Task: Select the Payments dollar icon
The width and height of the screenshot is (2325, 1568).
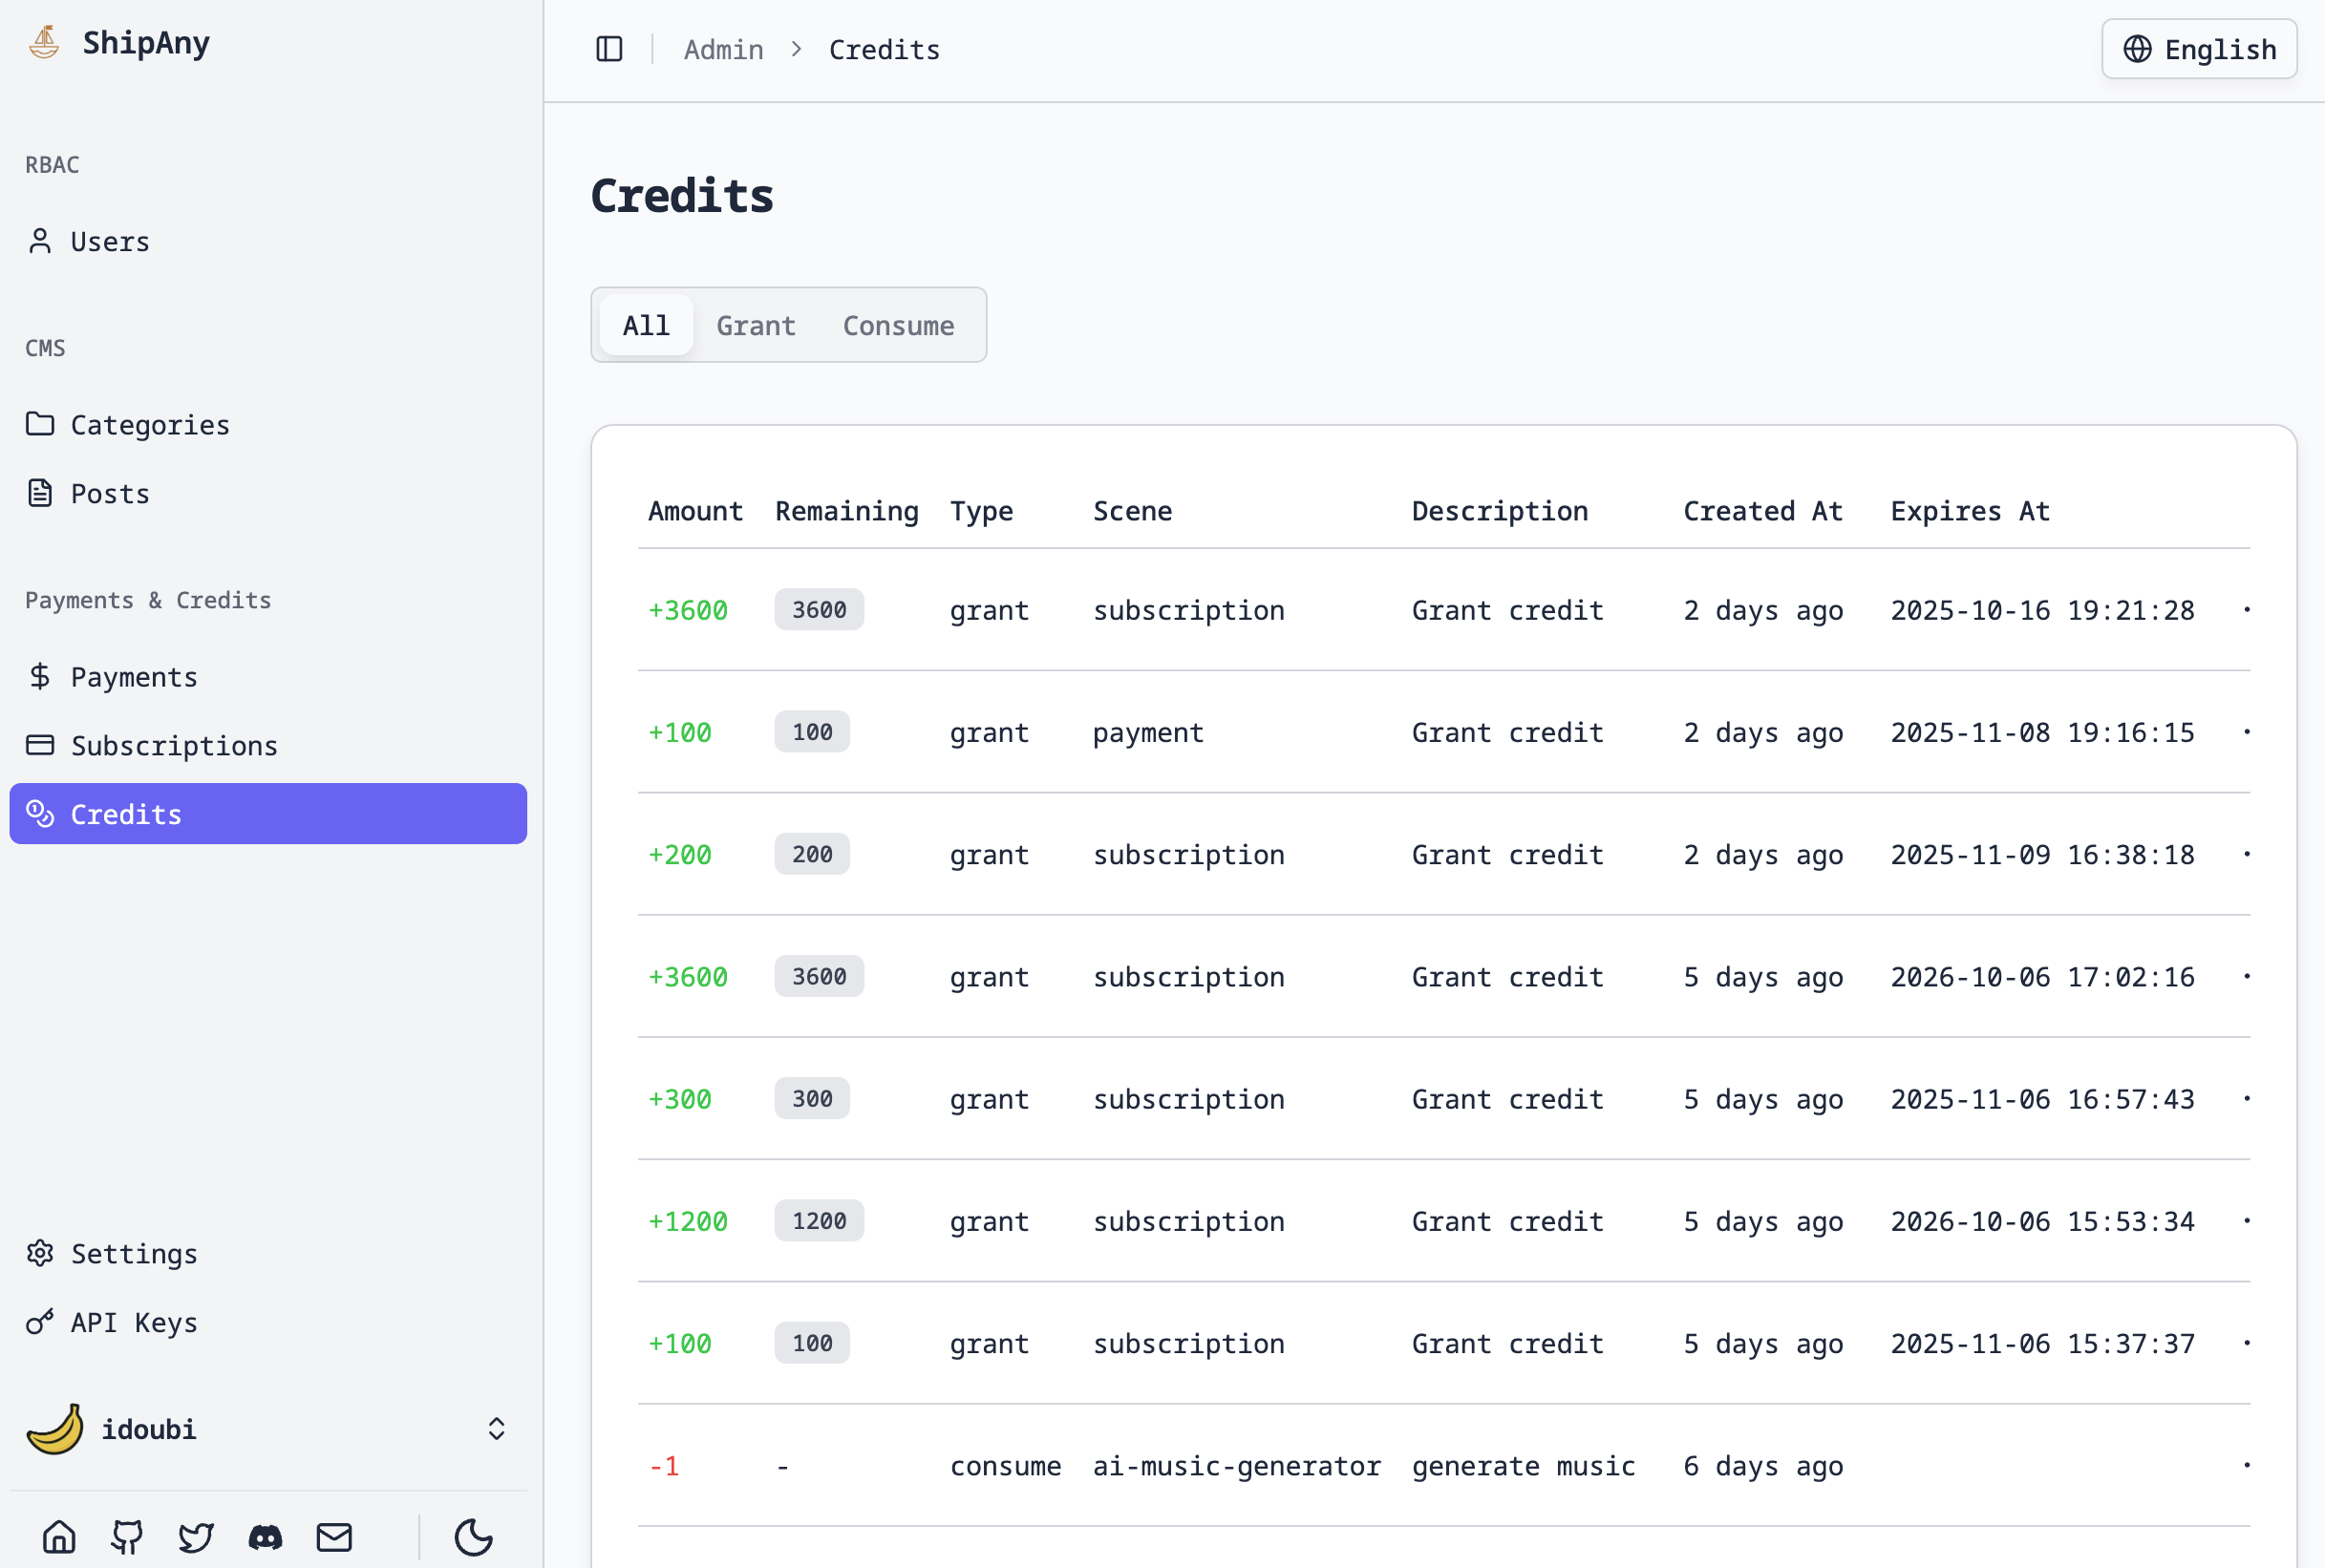Action: point(39,676)
